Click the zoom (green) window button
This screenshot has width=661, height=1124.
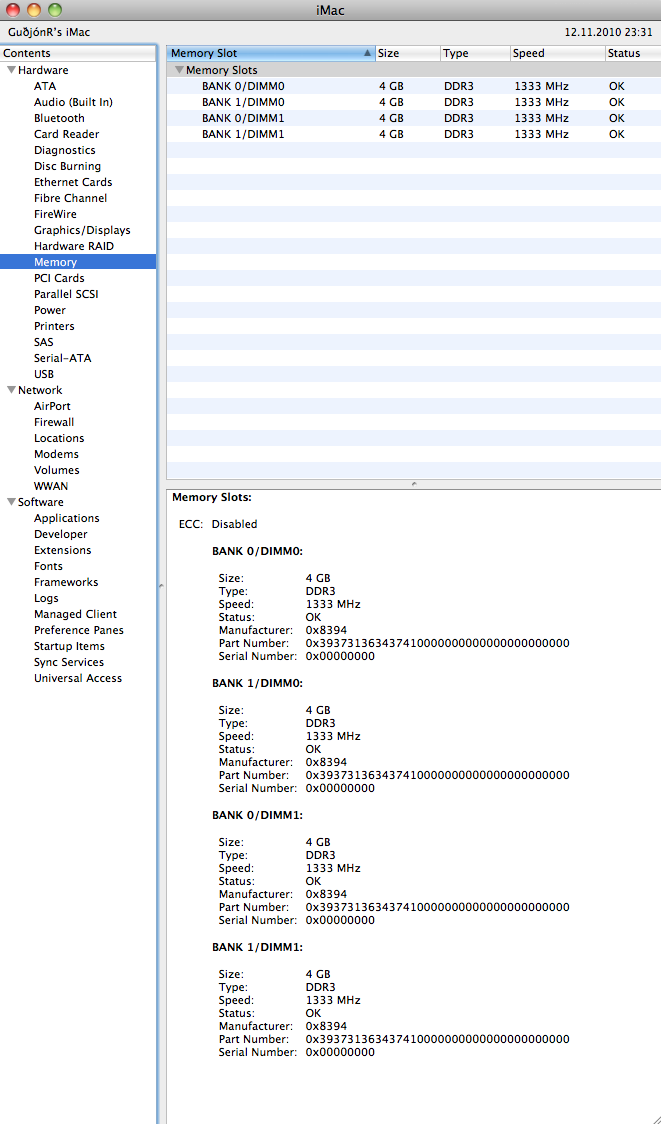pos(55,10)
